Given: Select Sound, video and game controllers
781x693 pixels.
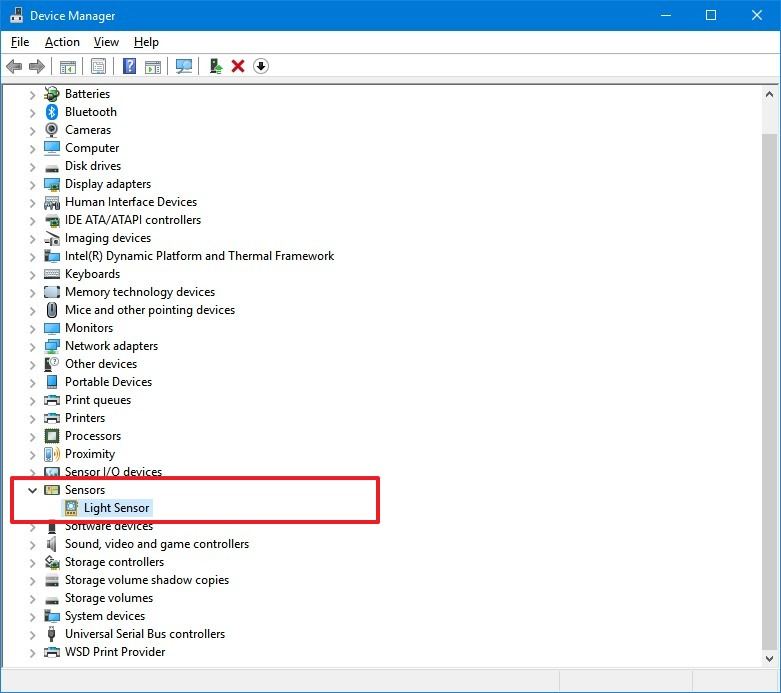Looking at the screenshot, I should tap(156, 544).
